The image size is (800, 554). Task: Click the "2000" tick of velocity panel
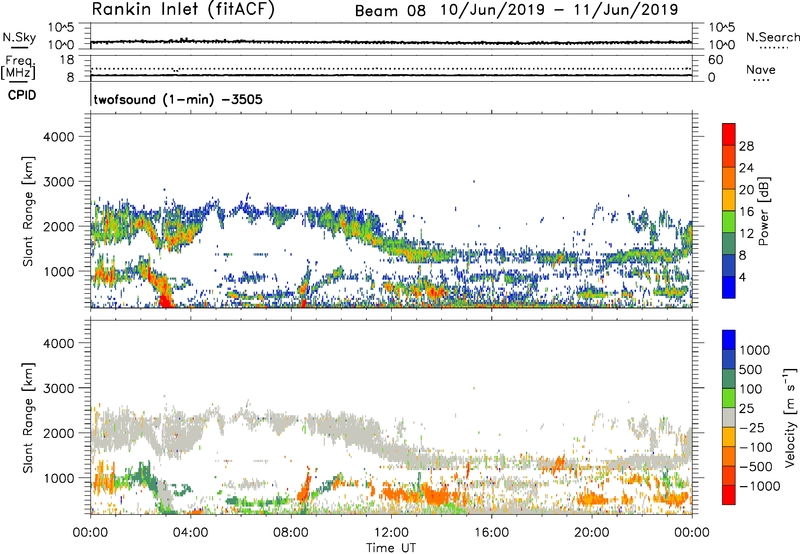click(x=59, y=433)
